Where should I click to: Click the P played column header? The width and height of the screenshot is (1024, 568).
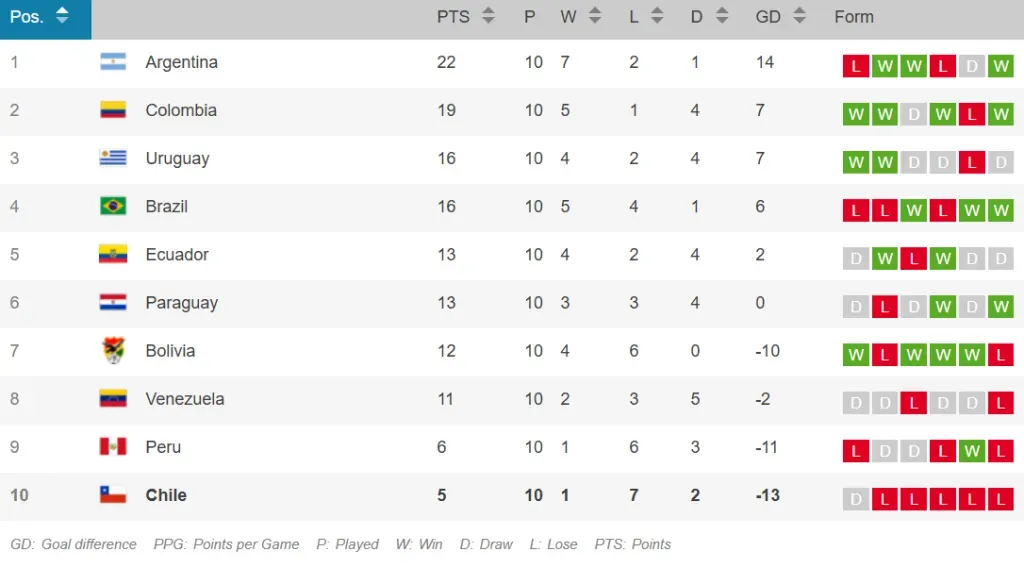pos(530,17)
